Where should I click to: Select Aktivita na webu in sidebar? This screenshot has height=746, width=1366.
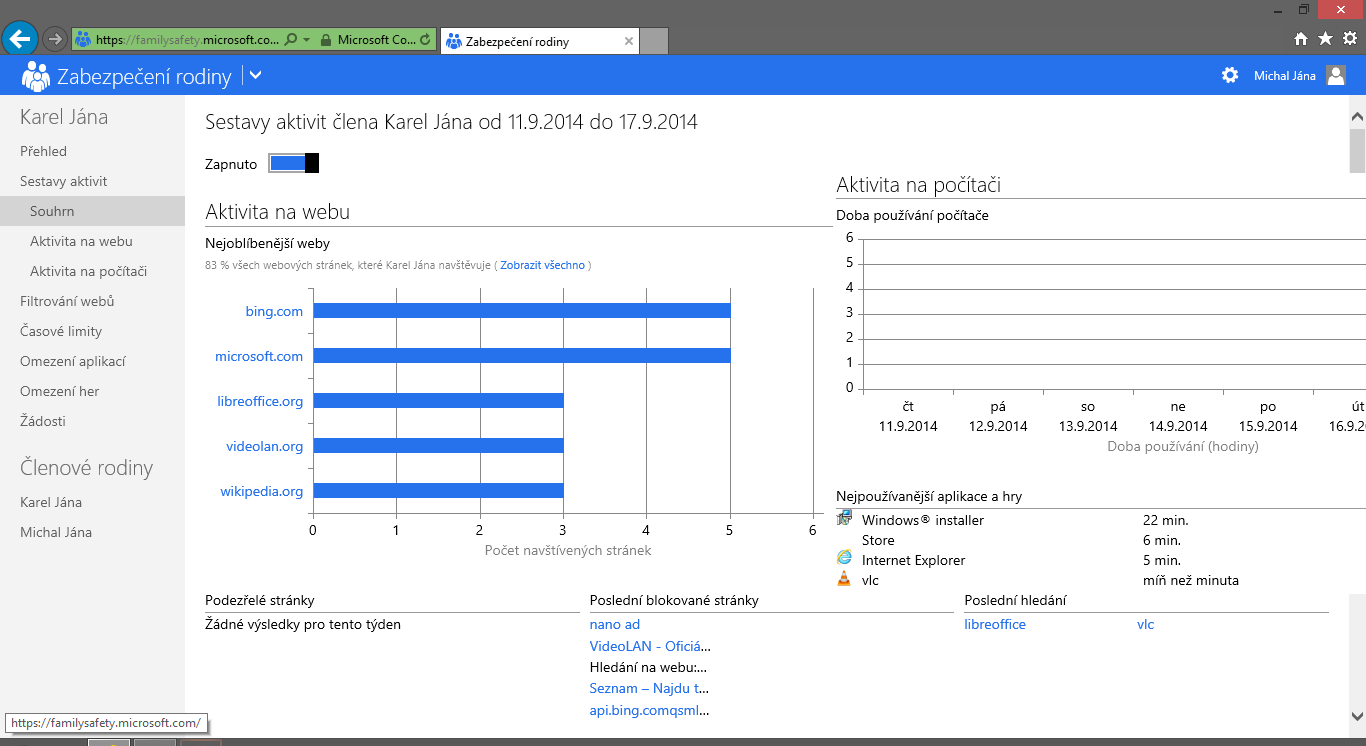pyautogui.click(x=81, y=241)
